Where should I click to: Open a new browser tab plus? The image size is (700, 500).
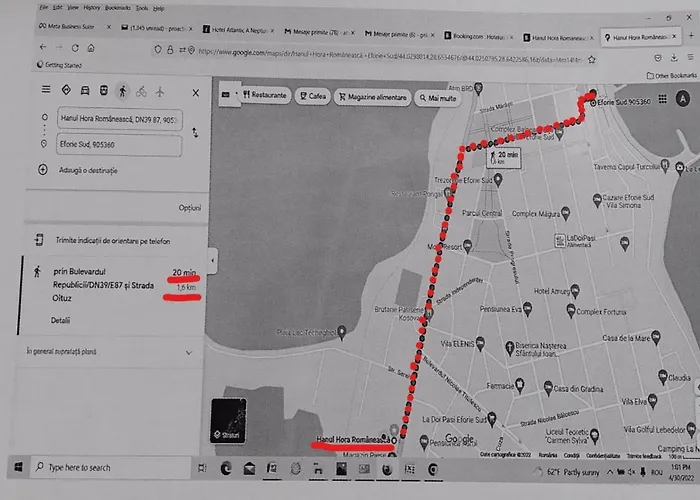[691, 36]
